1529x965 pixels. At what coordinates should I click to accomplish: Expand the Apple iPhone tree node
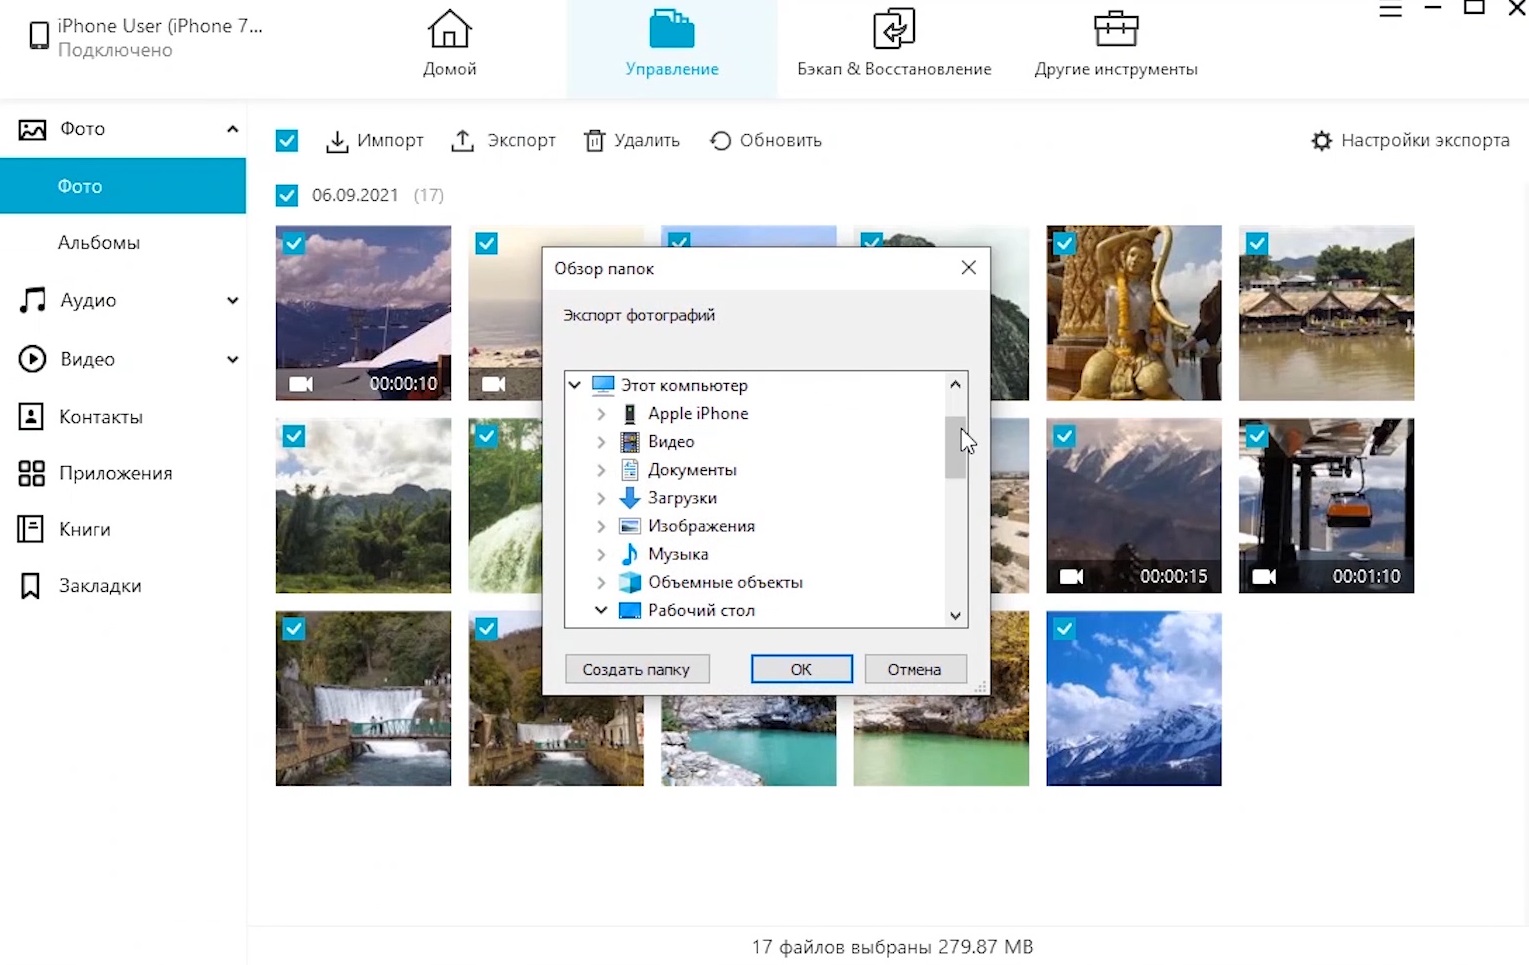[x=601, y=414]
